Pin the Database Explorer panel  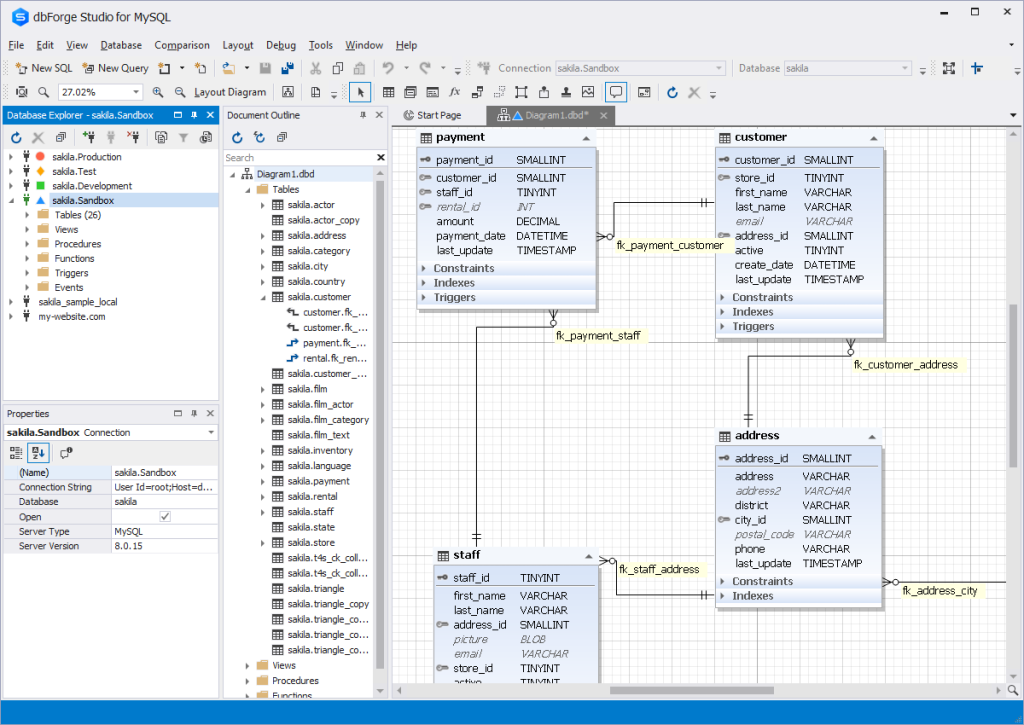click(x=194, y=115)
